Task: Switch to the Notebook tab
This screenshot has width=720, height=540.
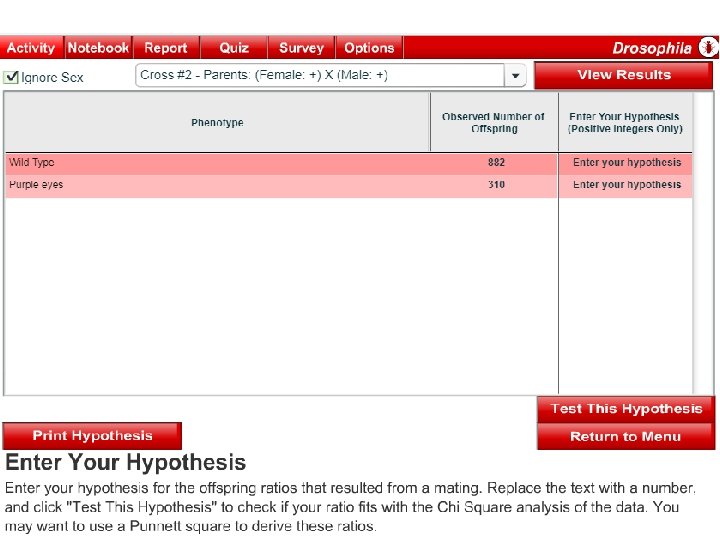Action: click(x=98, y=48)
